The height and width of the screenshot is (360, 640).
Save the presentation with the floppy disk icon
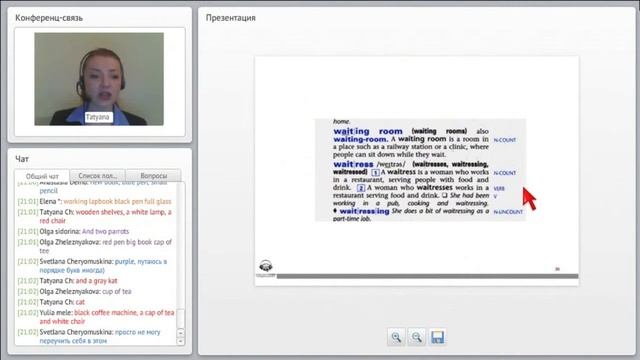pyautogui.click(x=437, y=337)
